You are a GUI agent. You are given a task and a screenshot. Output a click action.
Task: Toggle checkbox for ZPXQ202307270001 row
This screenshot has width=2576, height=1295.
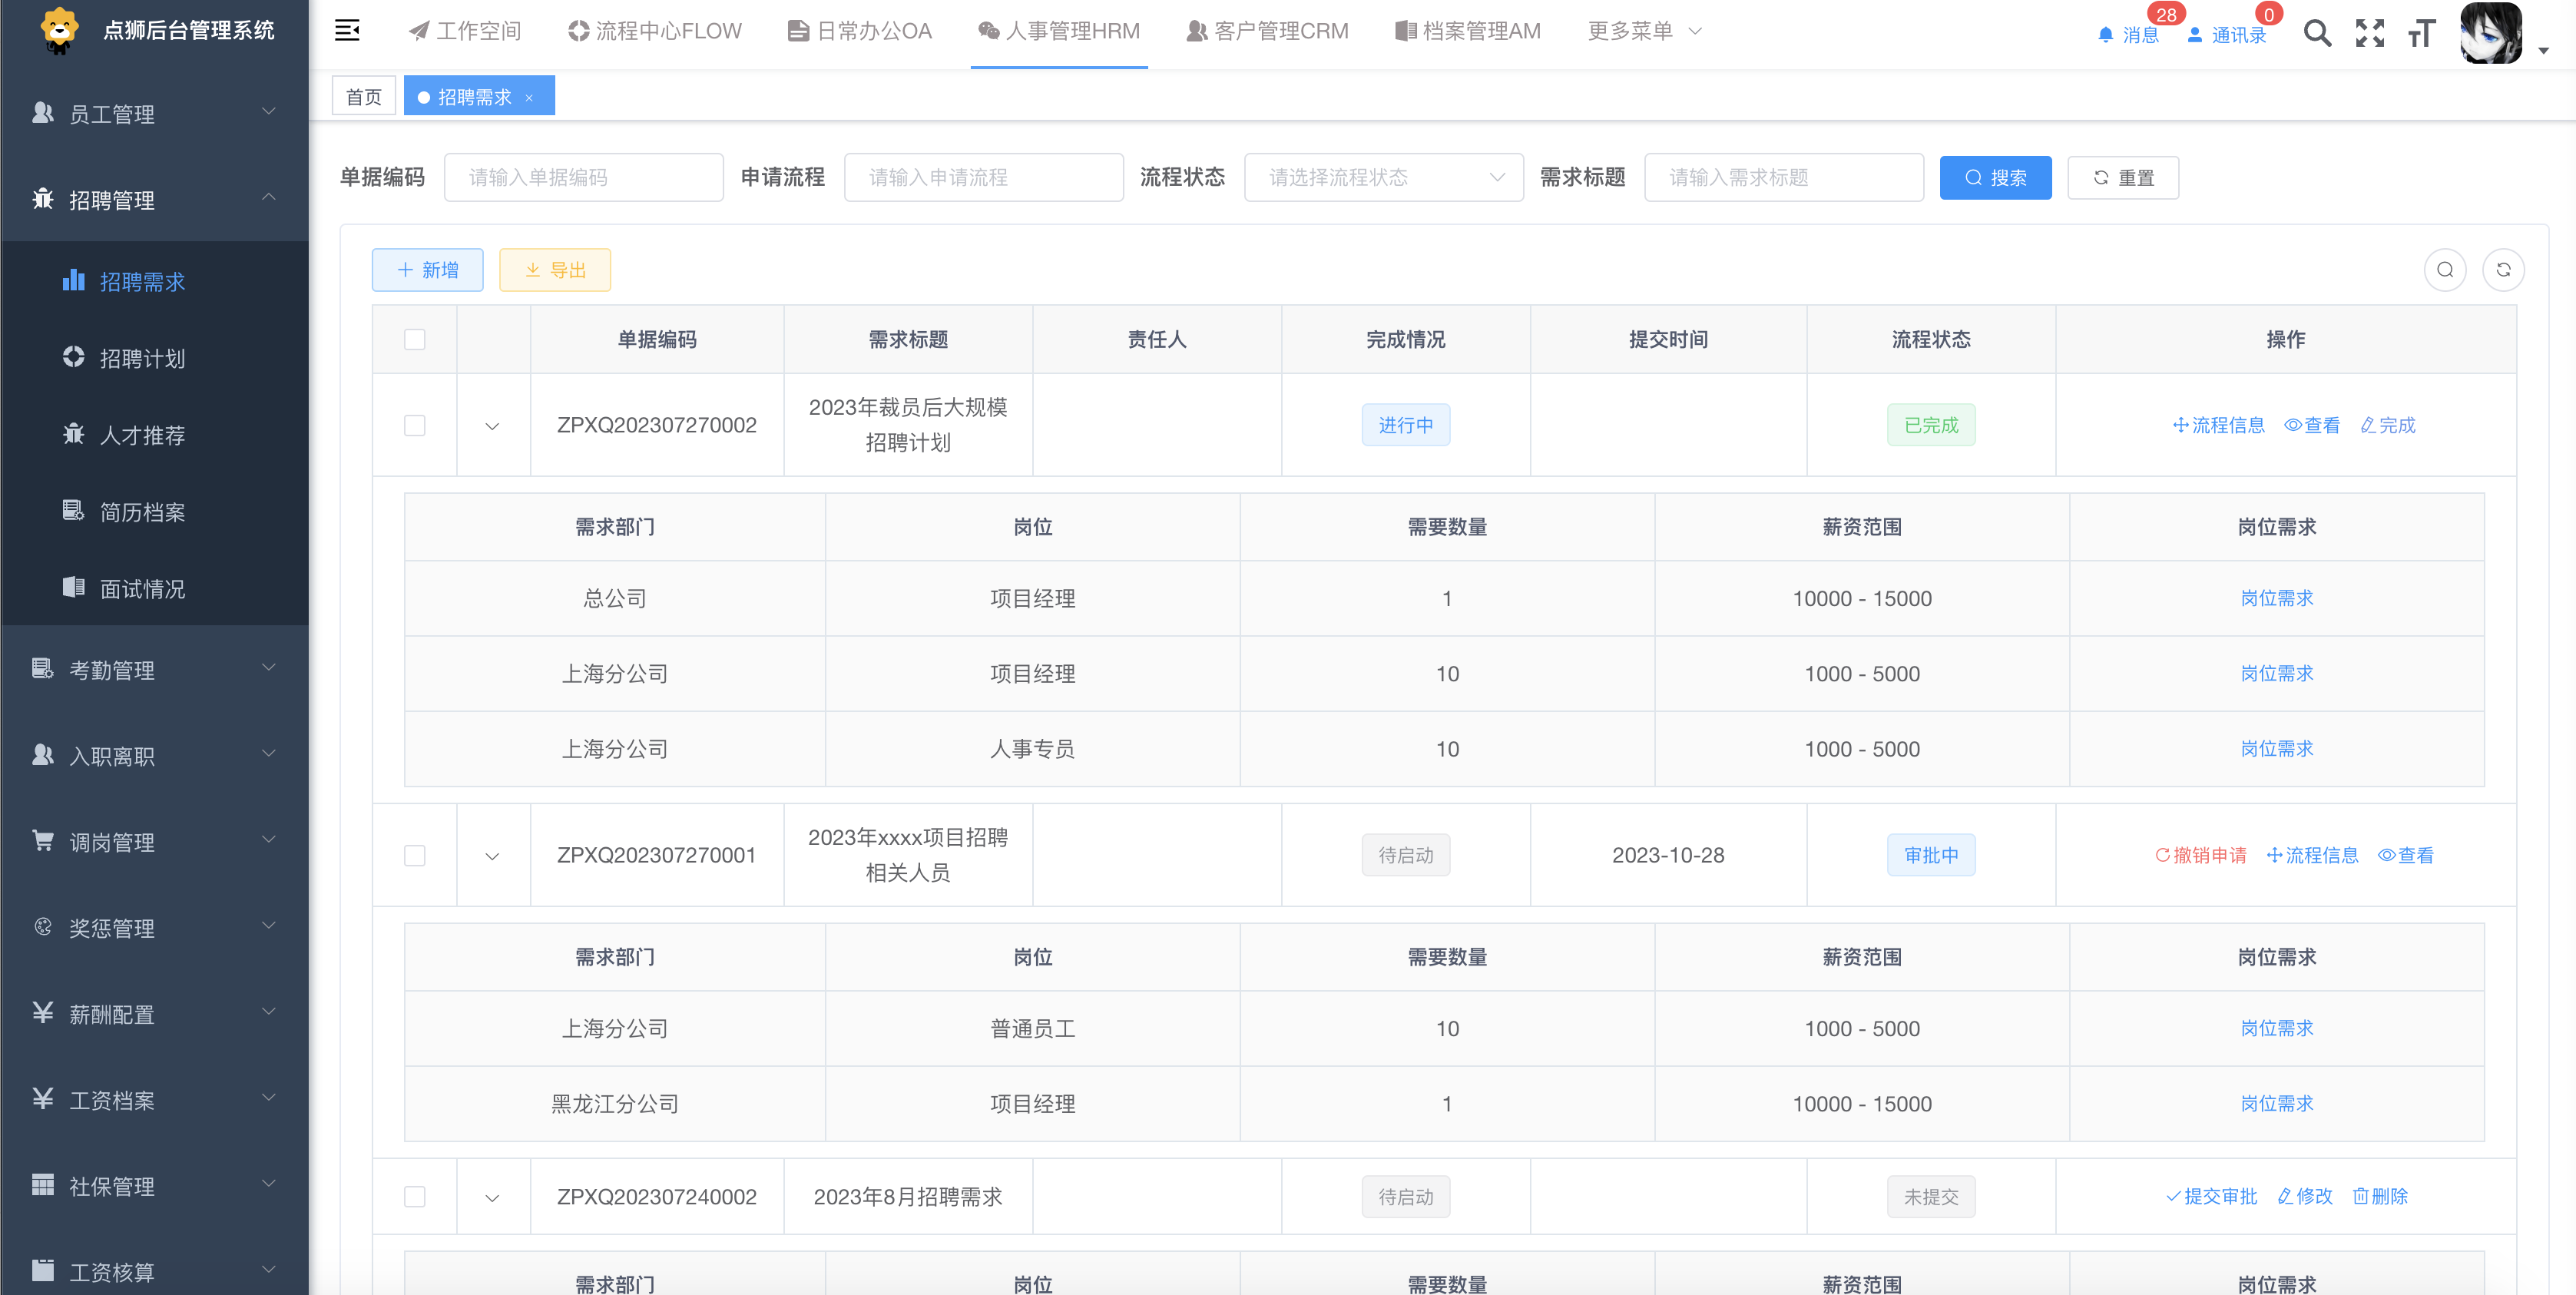415,856
